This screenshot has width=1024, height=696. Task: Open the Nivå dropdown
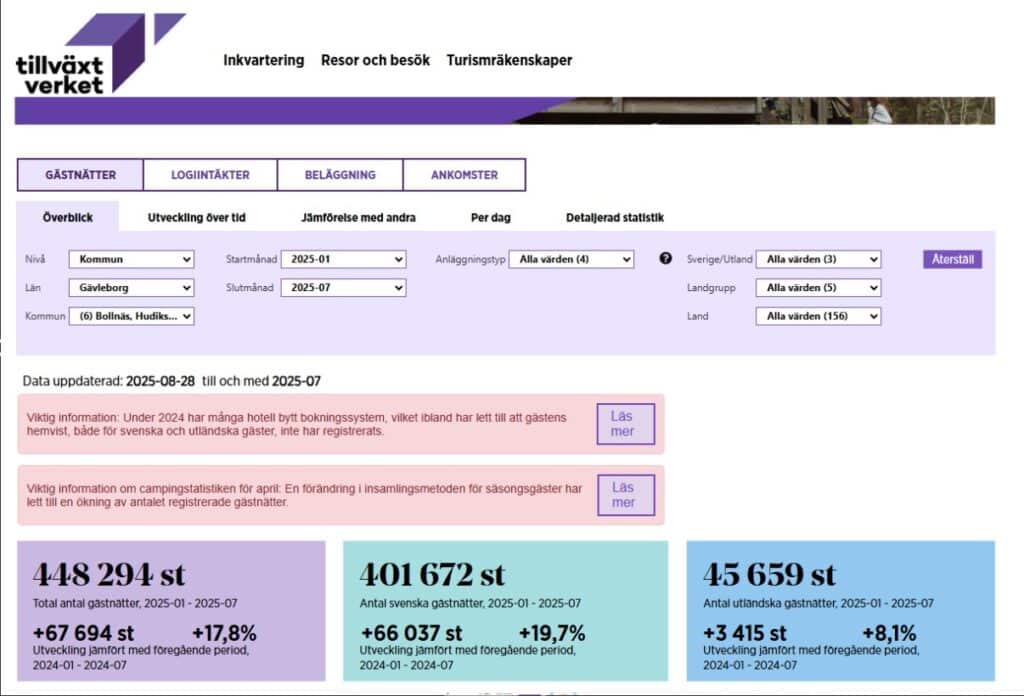tap(131, 259)
